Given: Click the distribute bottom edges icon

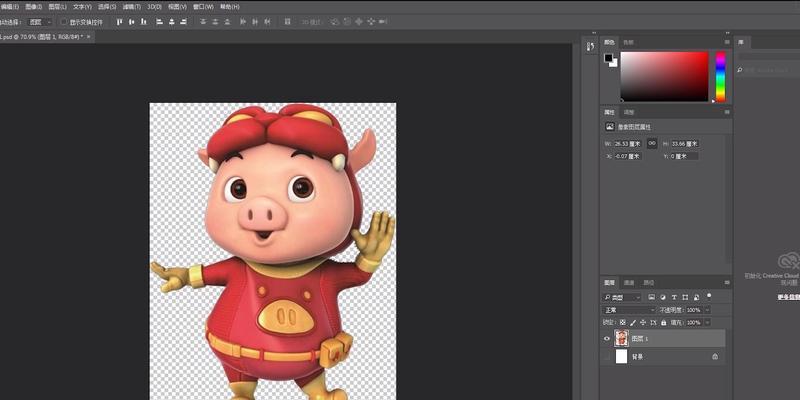Looking at the screenshot, I should tap(228, 22).
